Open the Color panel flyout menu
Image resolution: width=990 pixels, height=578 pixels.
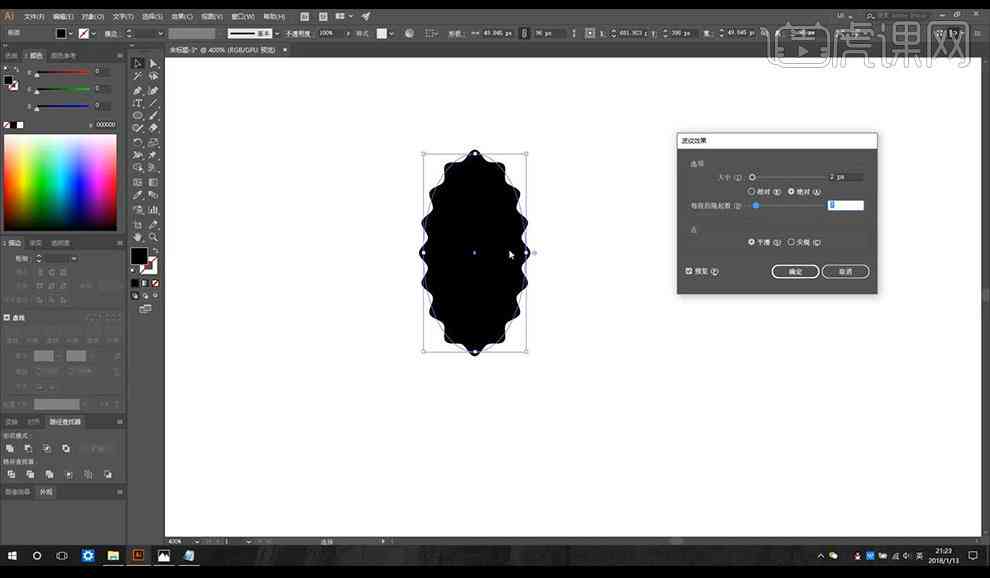(x=119, y=56)
